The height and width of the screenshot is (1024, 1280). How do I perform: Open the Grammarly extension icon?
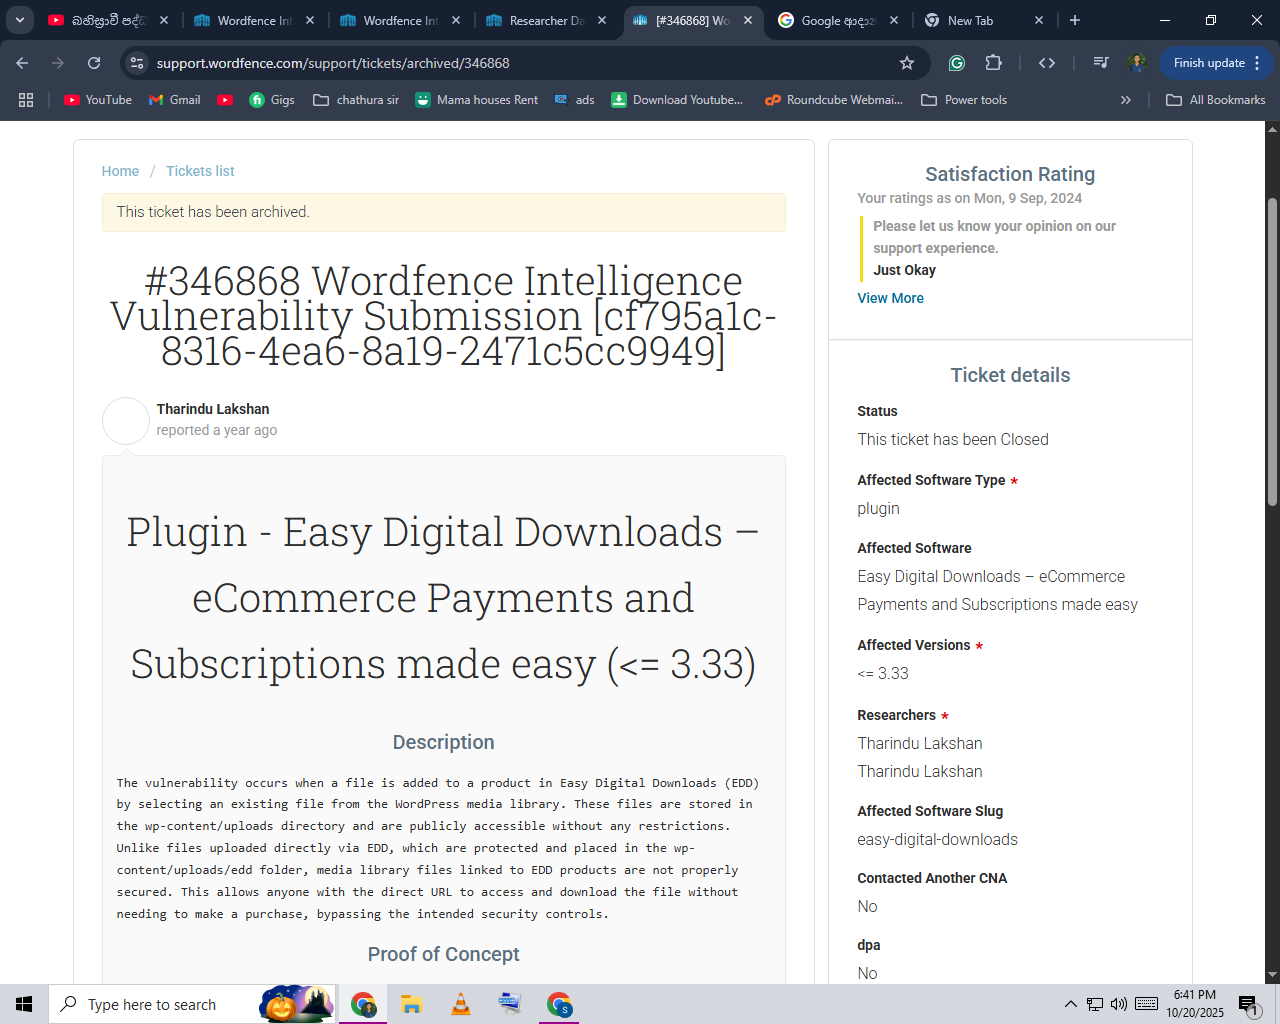pyautogui.click(x=957, y=63)
